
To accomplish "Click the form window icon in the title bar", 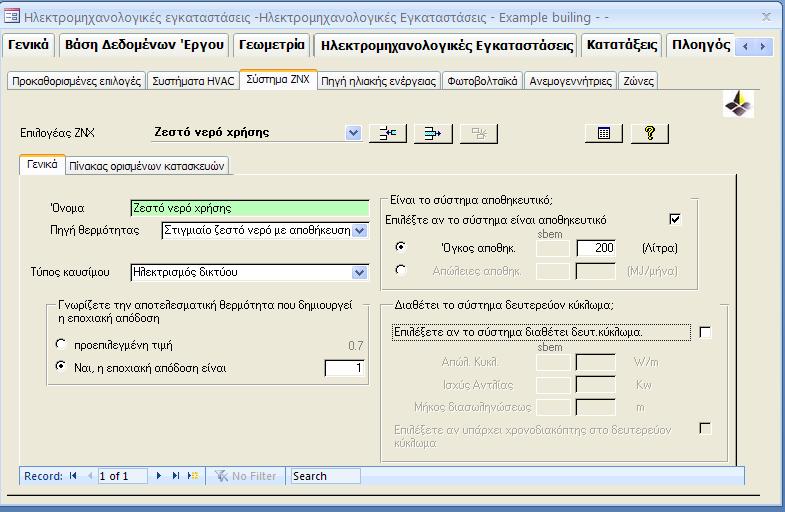I will pyautogui.click(x=12, y=17).
